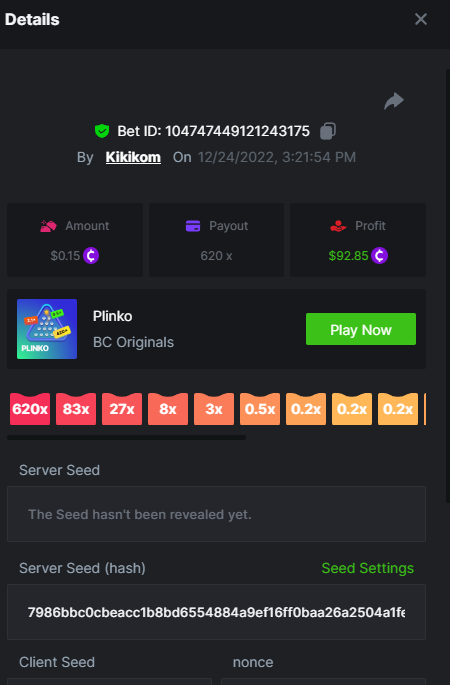Select the 620x multiplier tile
Screen dimensions: 450x685
(30, 409)
